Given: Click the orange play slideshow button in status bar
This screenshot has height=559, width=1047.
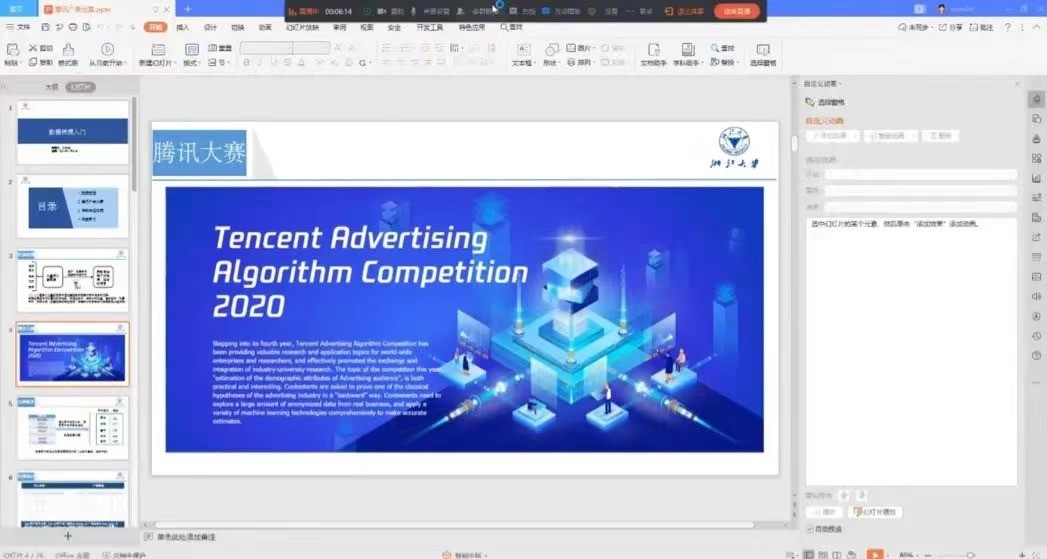Looking at the screenshot, I should (875, 554).
